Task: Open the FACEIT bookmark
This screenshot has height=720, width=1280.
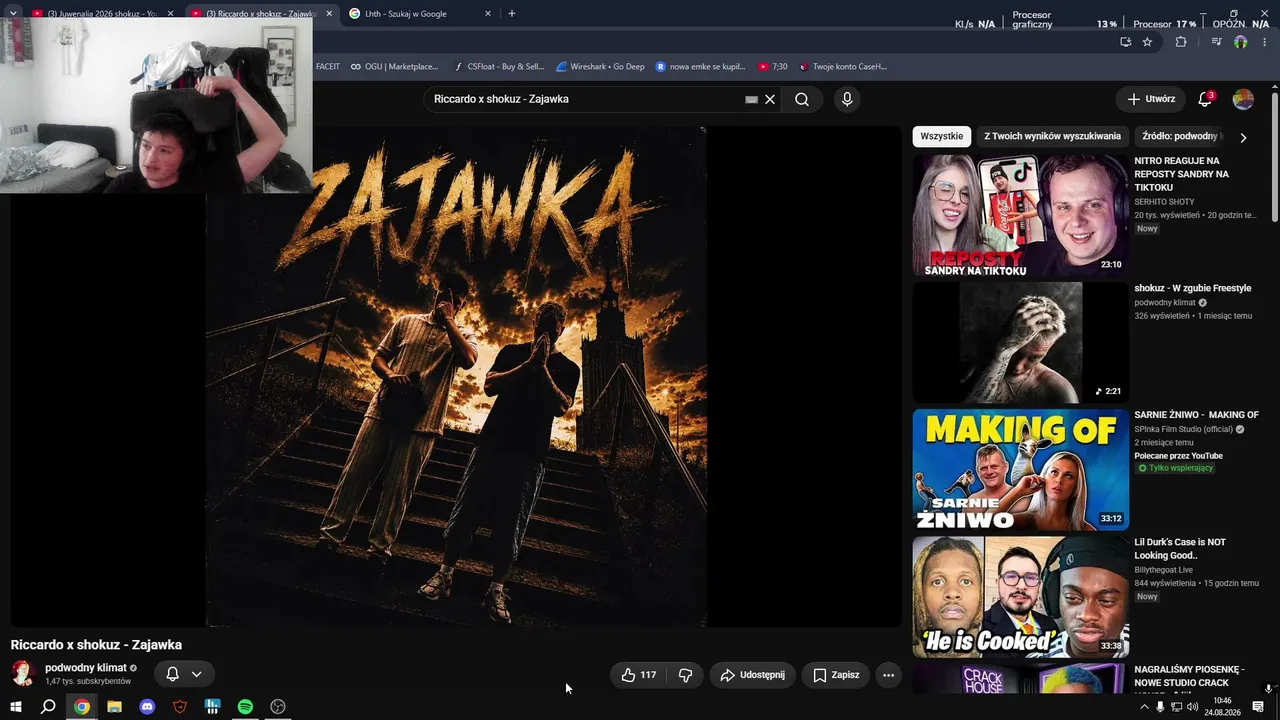Action: 328,67
